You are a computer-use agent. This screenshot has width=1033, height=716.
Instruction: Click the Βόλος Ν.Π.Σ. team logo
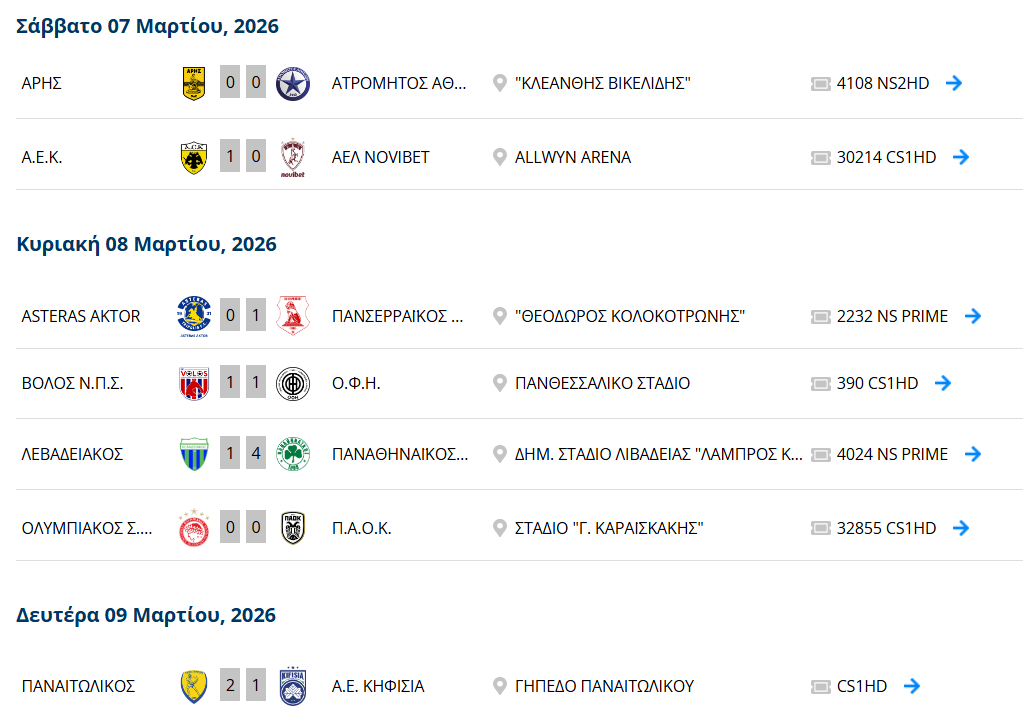coord(194,383)
